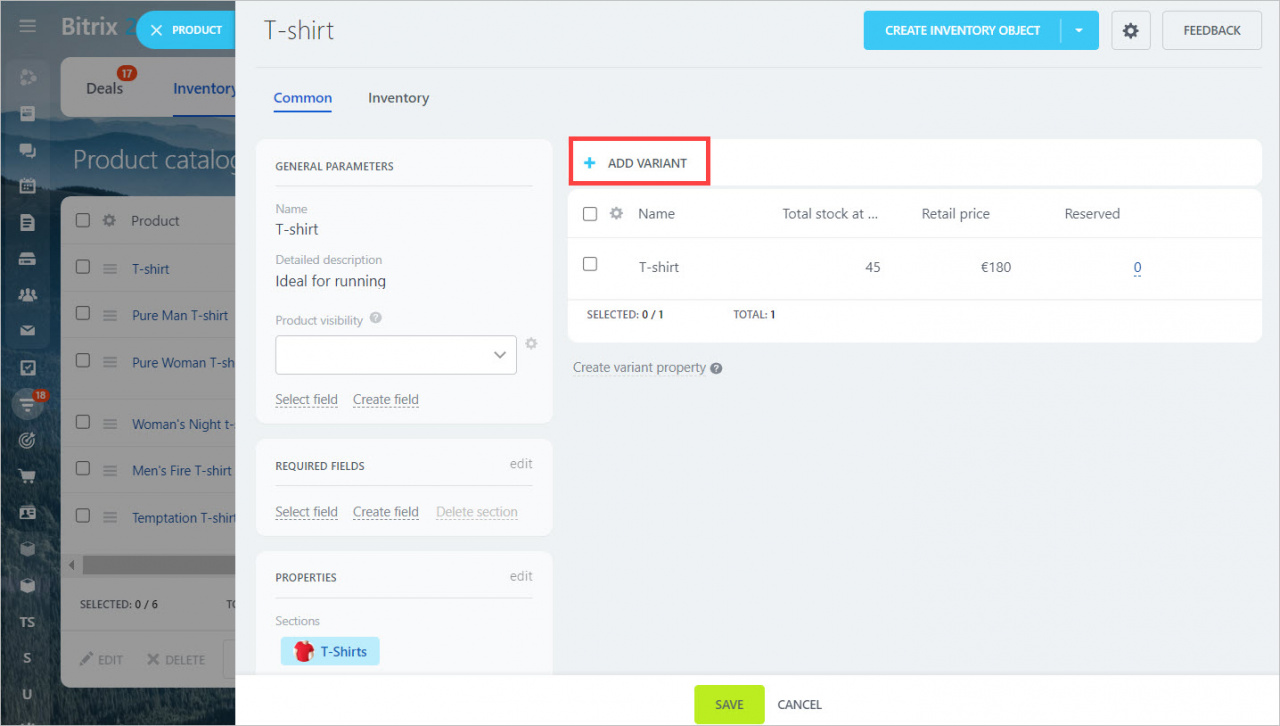Screen dimensions: 1280x726
Task: Close the product slider with the X Product label
Action: tap(186, 30)
